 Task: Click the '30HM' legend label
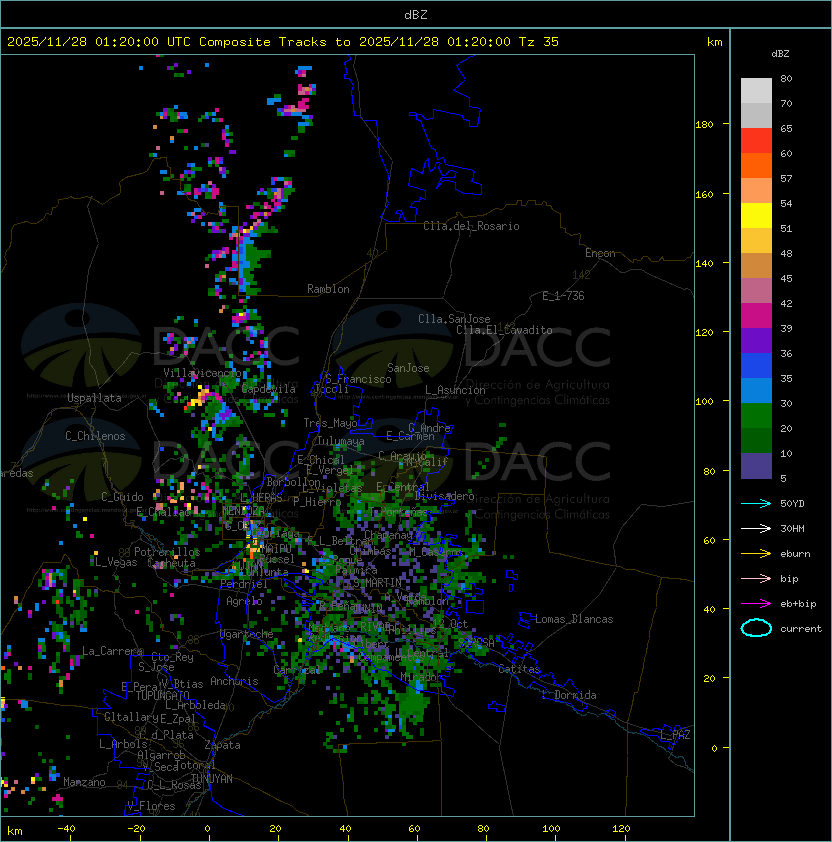pos(792,529)
